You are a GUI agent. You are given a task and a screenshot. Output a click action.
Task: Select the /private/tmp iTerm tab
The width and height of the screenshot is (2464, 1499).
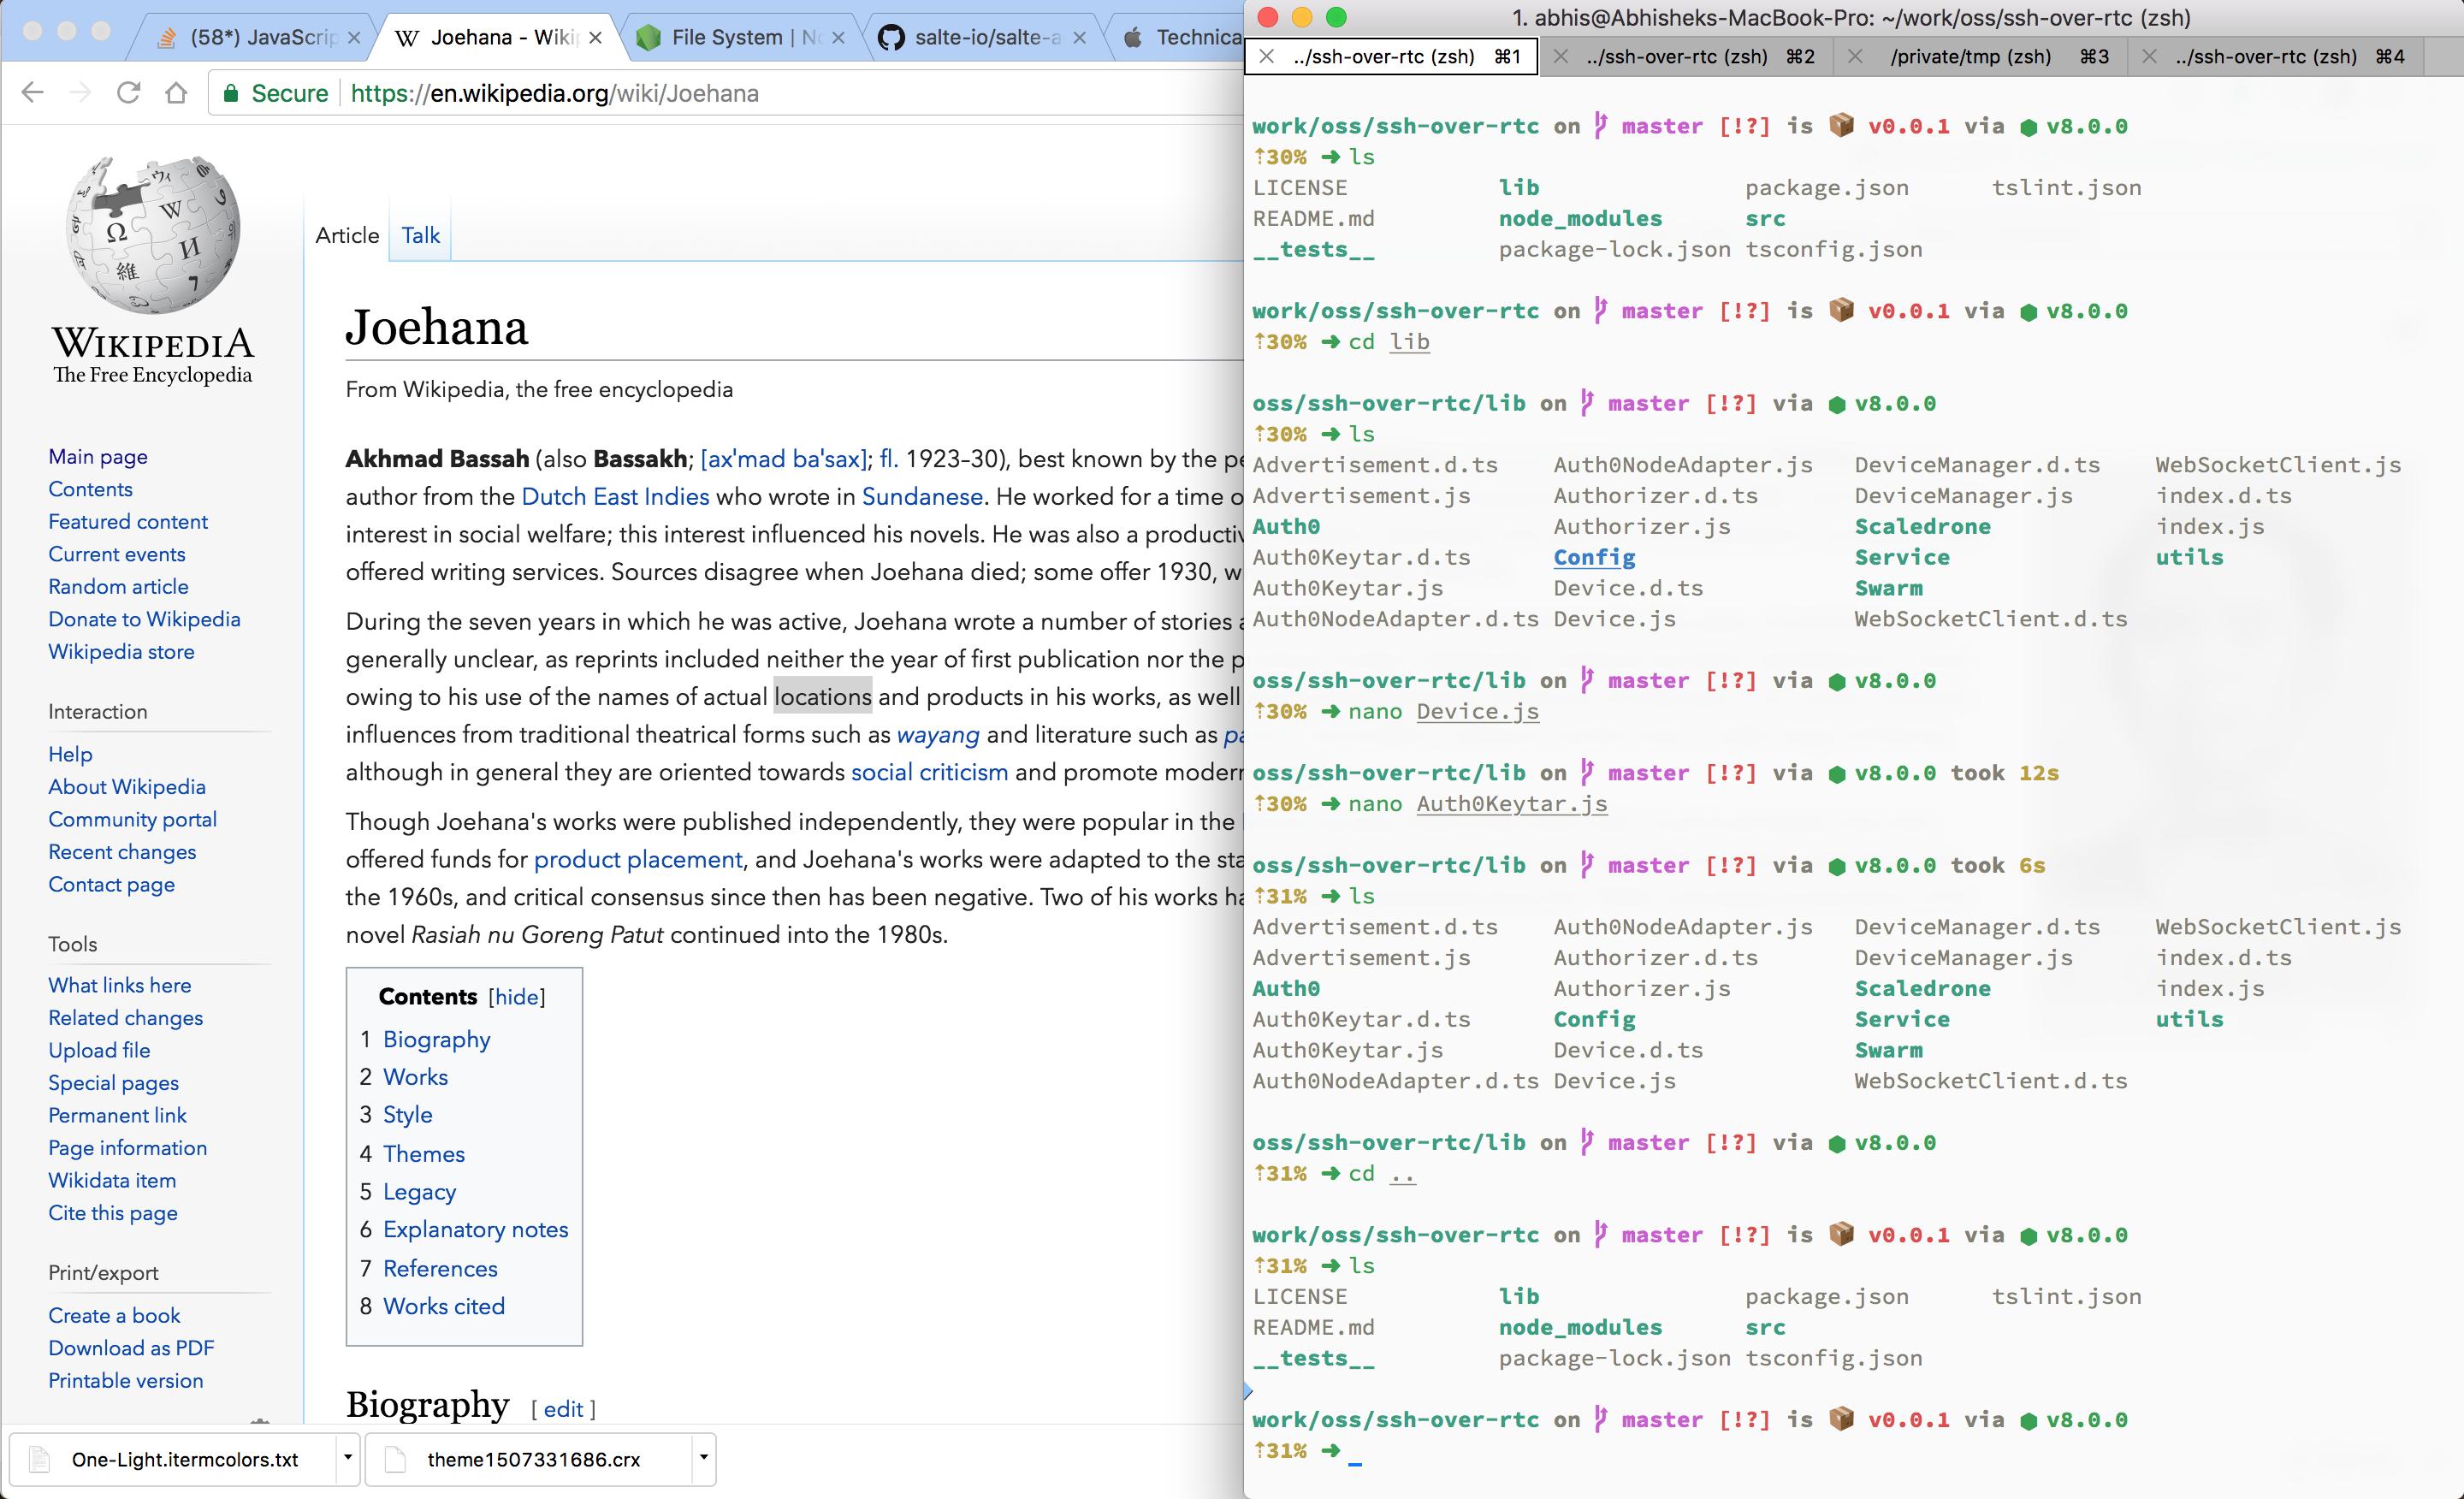pyautogui.click(x=1981, y=57)
